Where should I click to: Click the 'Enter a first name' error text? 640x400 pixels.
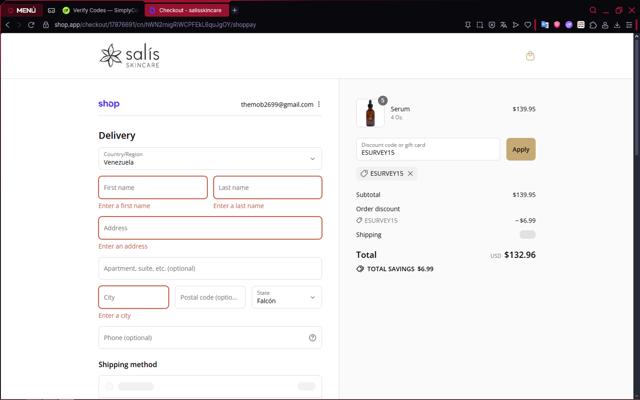click(124, 206)
